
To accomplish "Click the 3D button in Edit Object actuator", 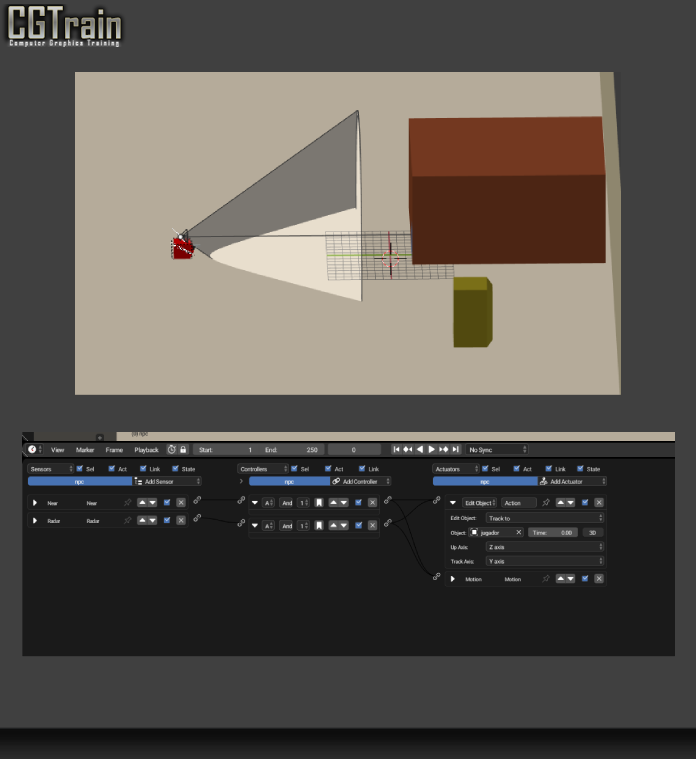I will tap(593, 533).
